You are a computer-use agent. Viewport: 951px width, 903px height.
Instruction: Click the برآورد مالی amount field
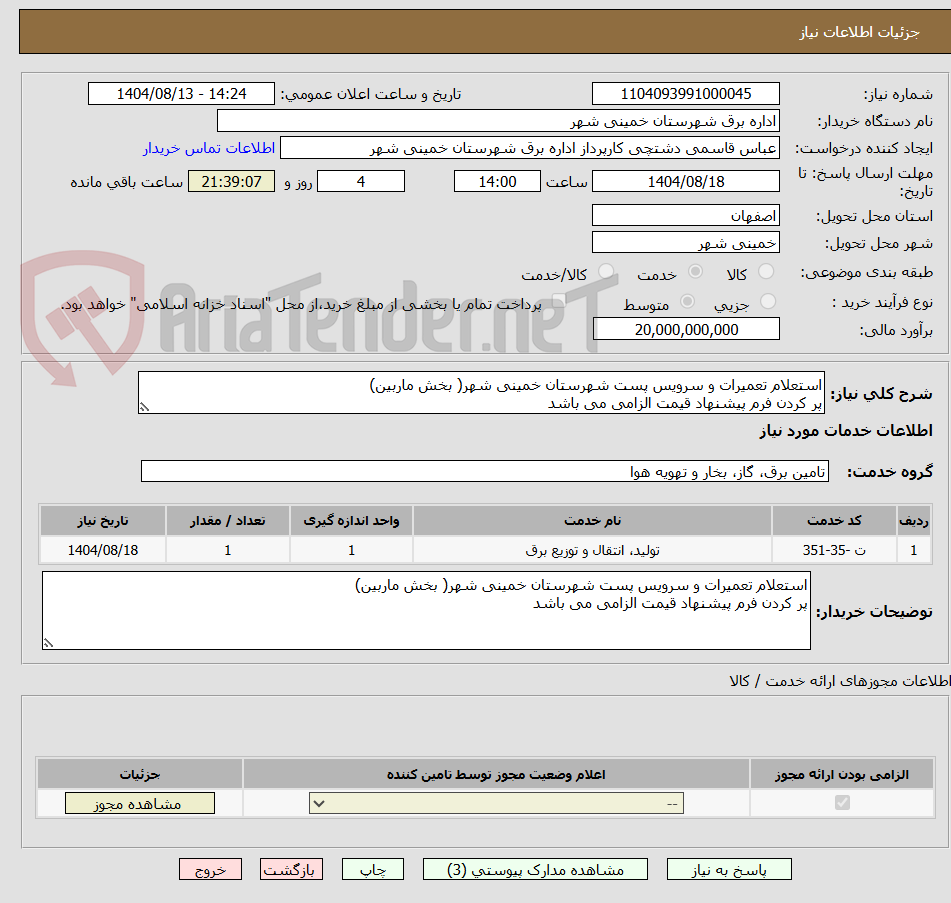[685, 328]
